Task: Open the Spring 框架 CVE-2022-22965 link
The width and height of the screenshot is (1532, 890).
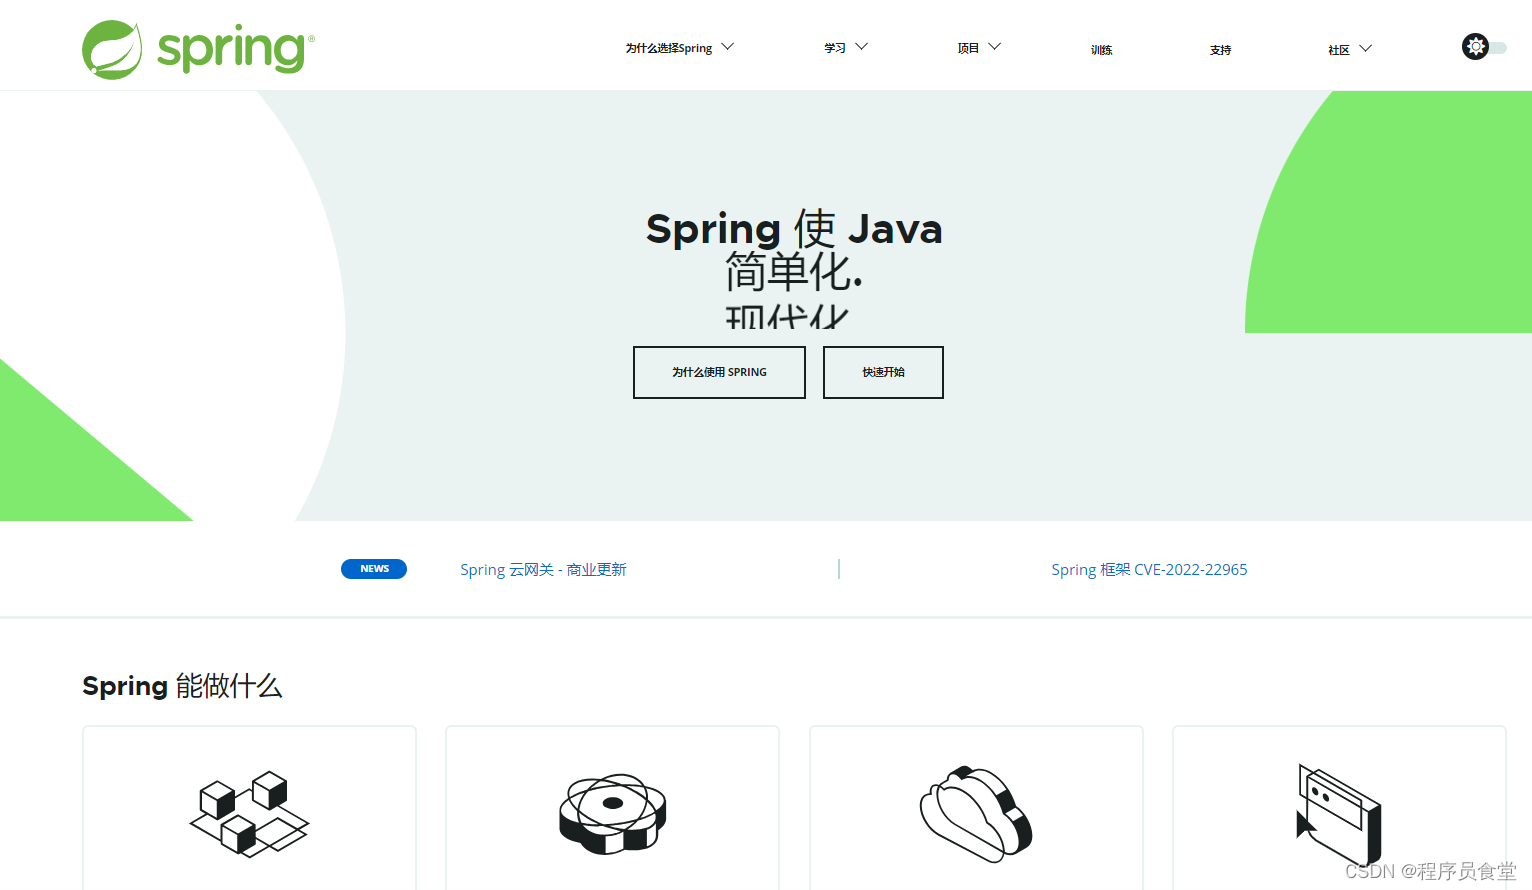Action: [x=1149, y=569]
